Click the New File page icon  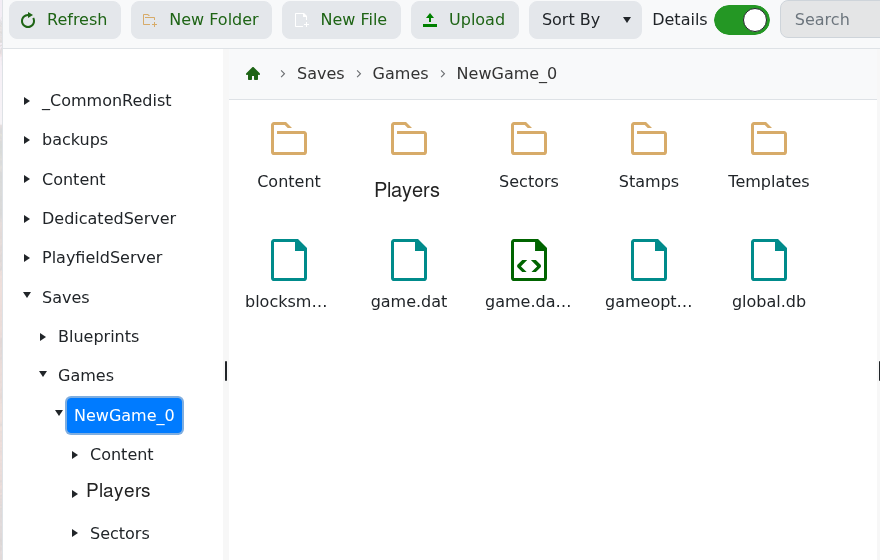(301, 20)
